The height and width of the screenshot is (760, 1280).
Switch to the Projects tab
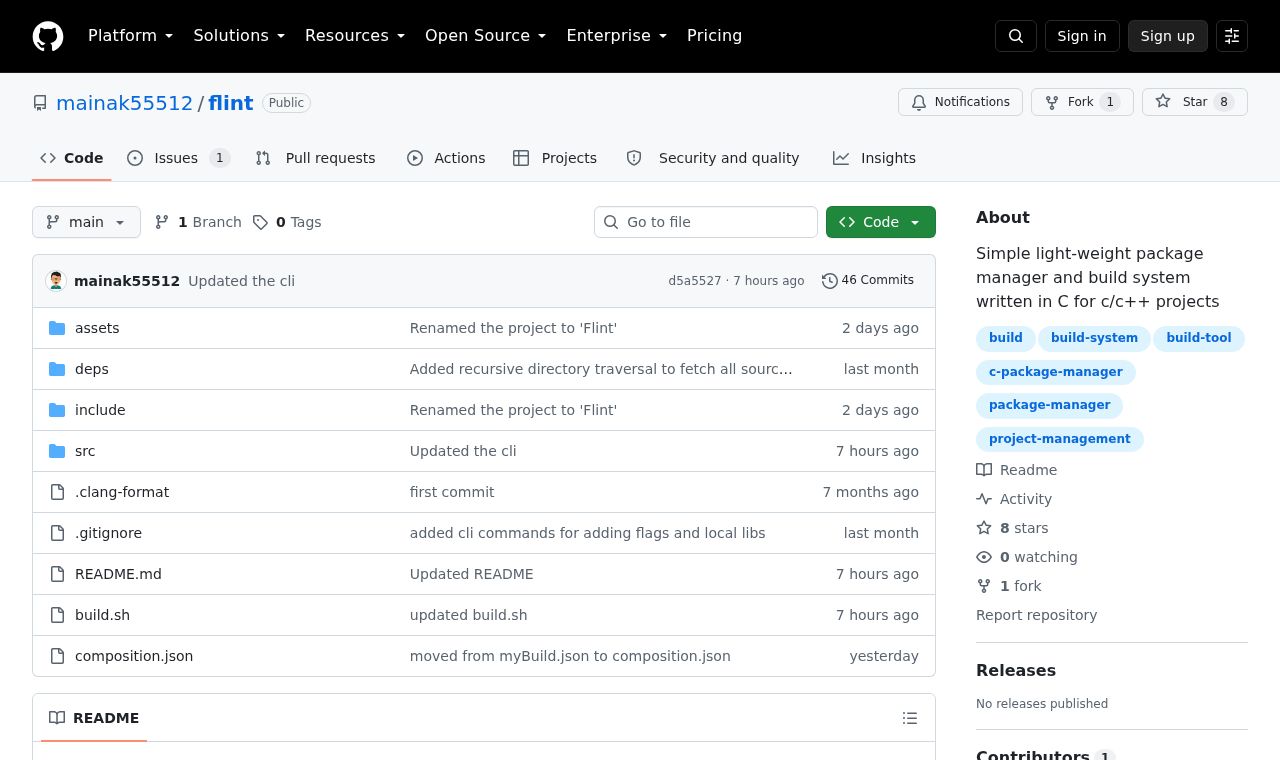coord(555,158)
